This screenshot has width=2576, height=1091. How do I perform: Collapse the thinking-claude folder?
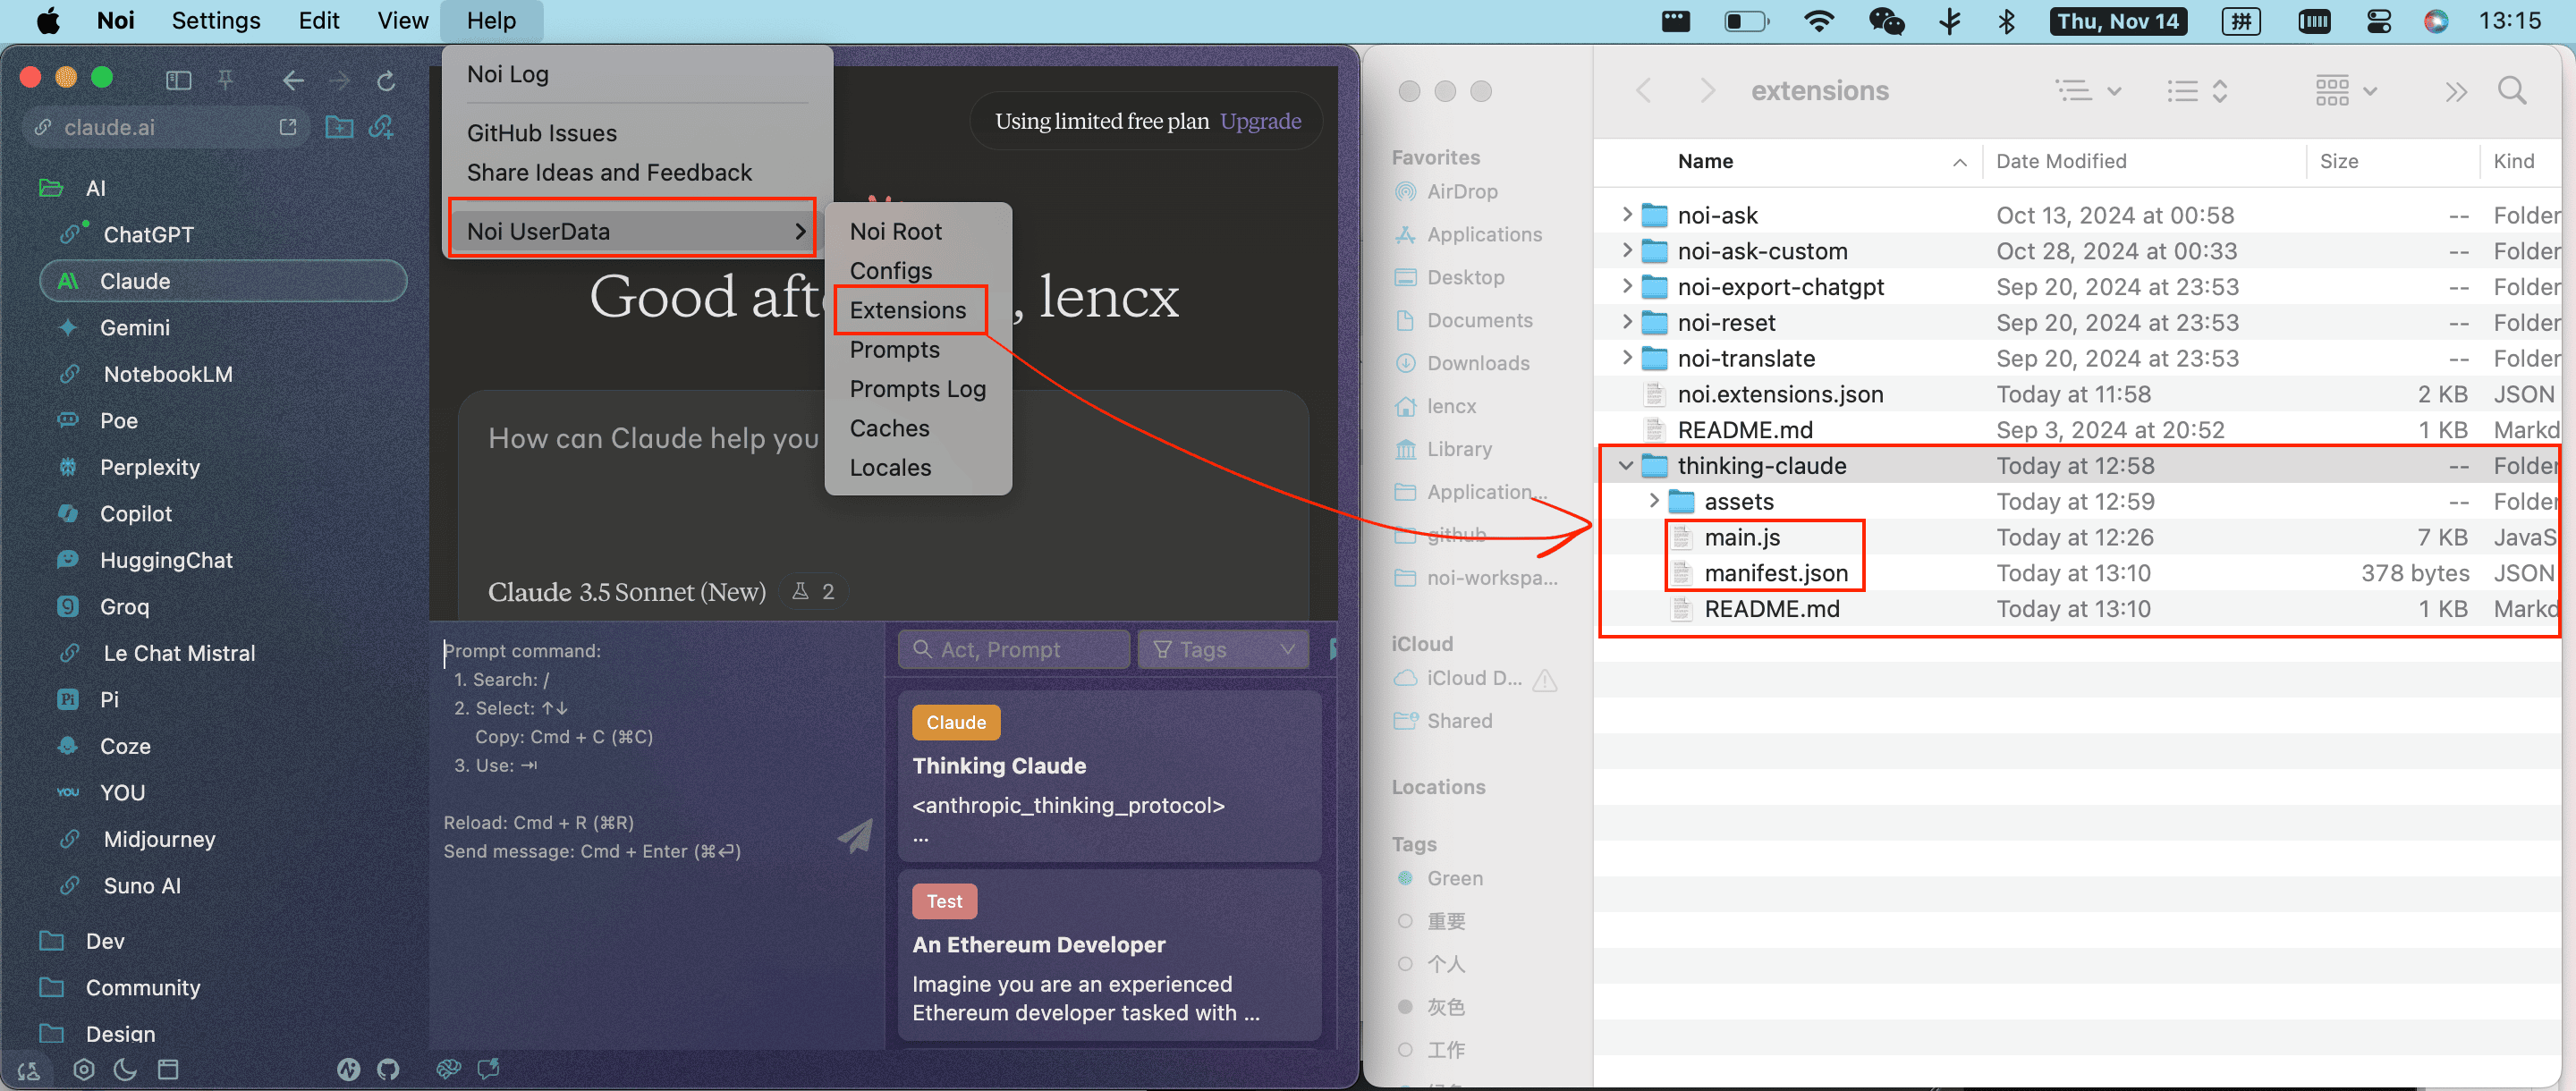(1626, 465)
